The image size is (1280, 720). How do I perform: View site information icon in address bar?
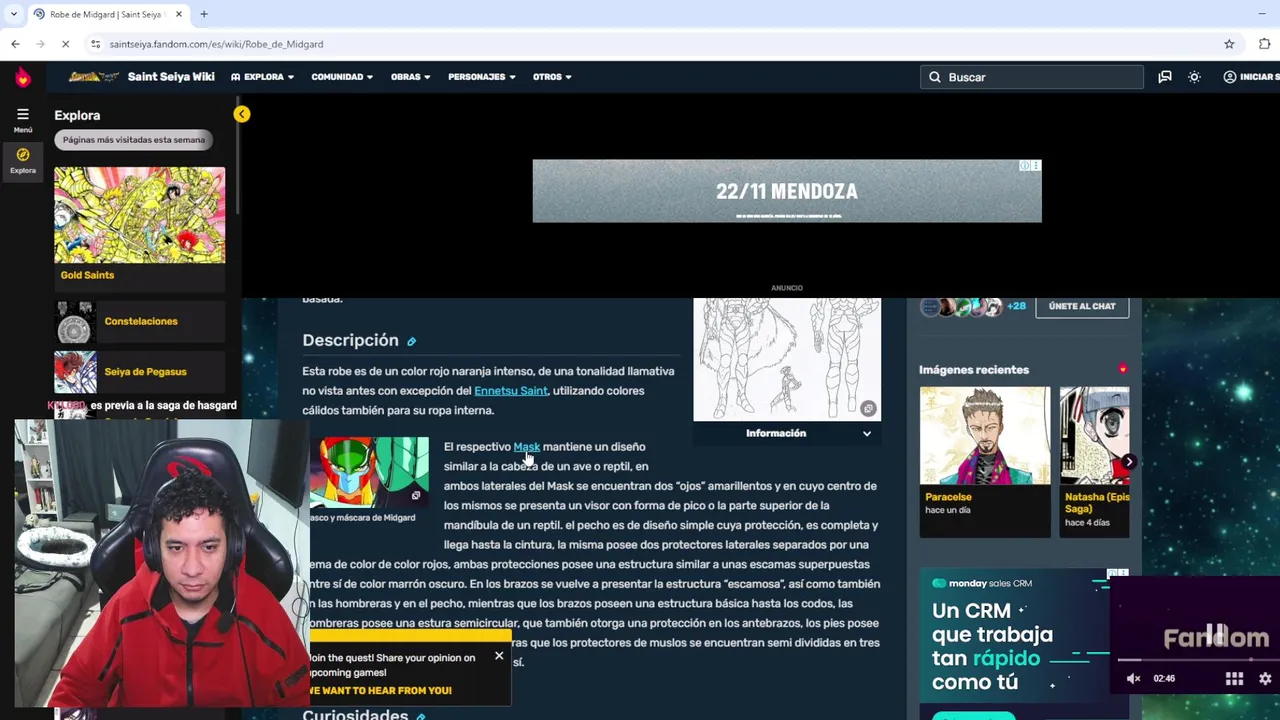[95, 44]
